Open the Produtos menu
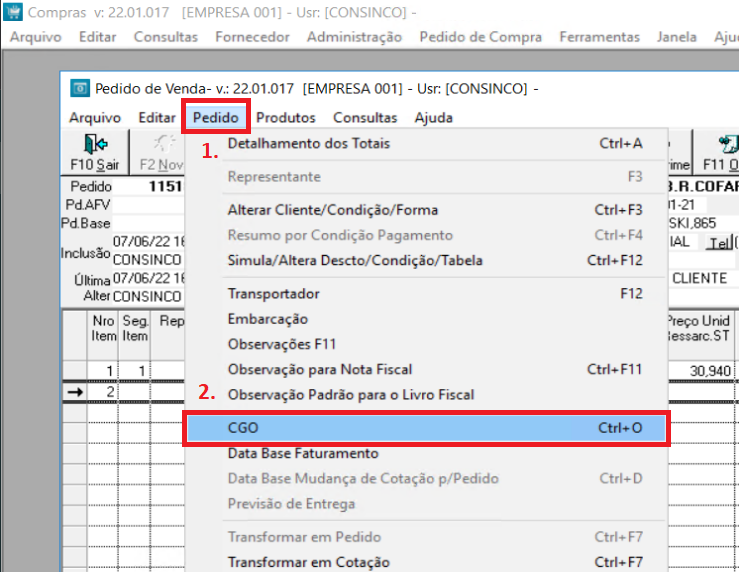 tap(286, 117)
